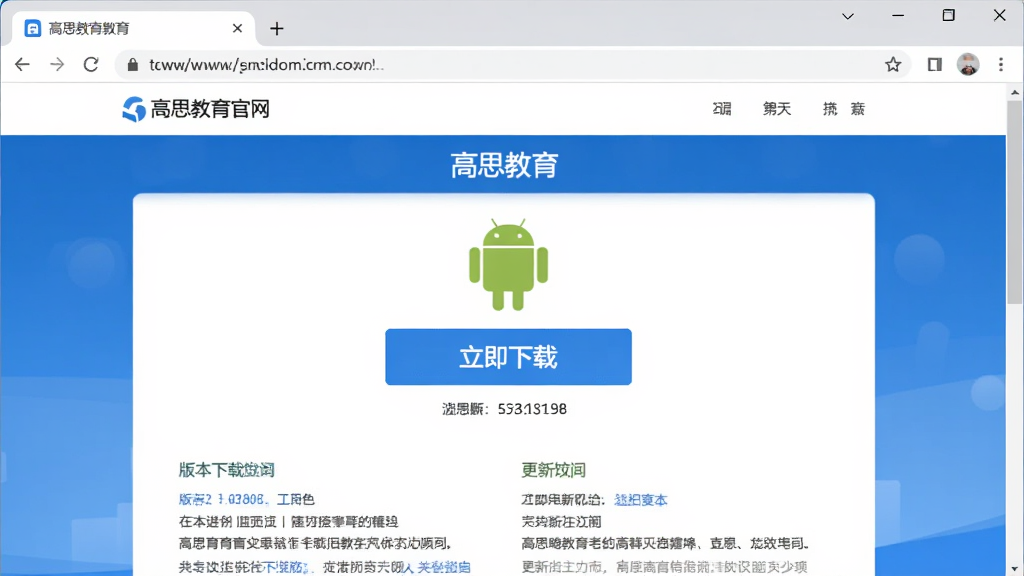The width and height of the screenshot is (1024, 576).
Task: Maximize the browser window
Action: click(948, 16)
